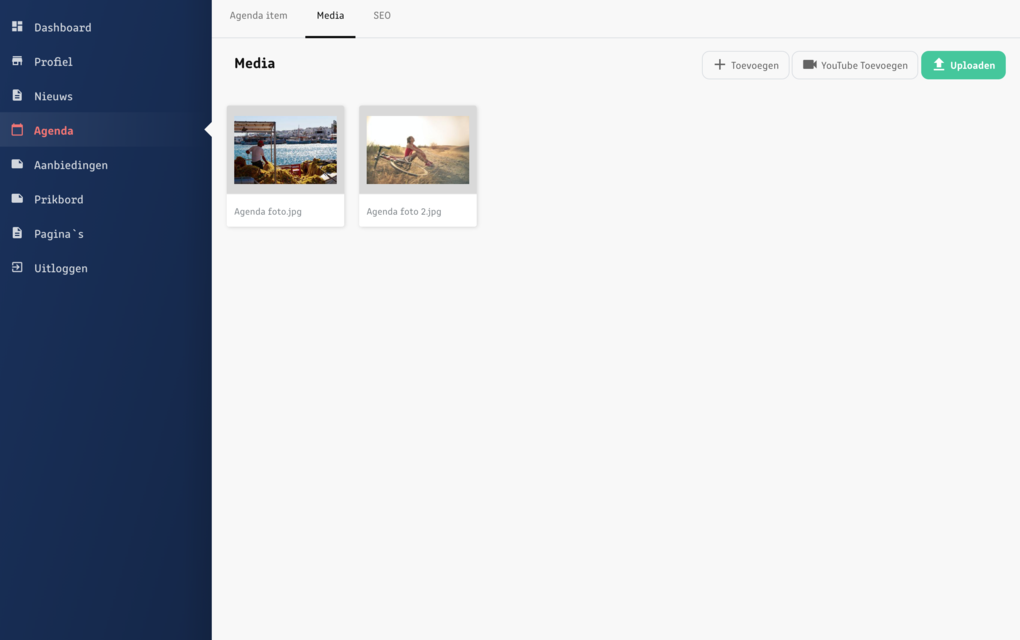Open the bicycle field photo thumbnail

pos(417,150)
